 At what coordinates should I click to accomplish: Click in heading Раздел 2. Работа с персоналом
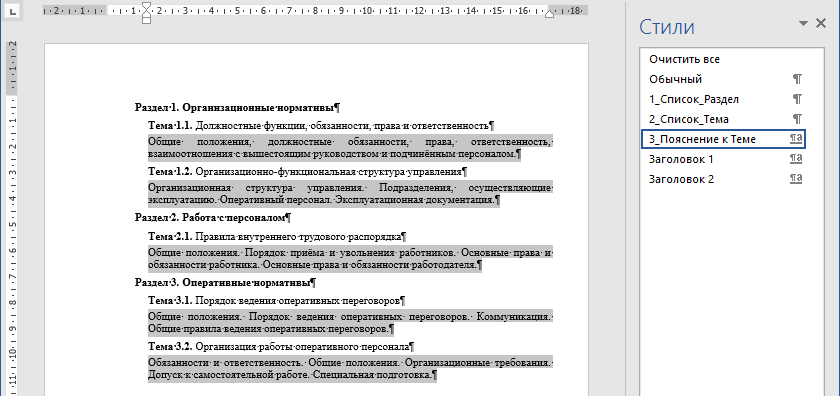(212, 218)
